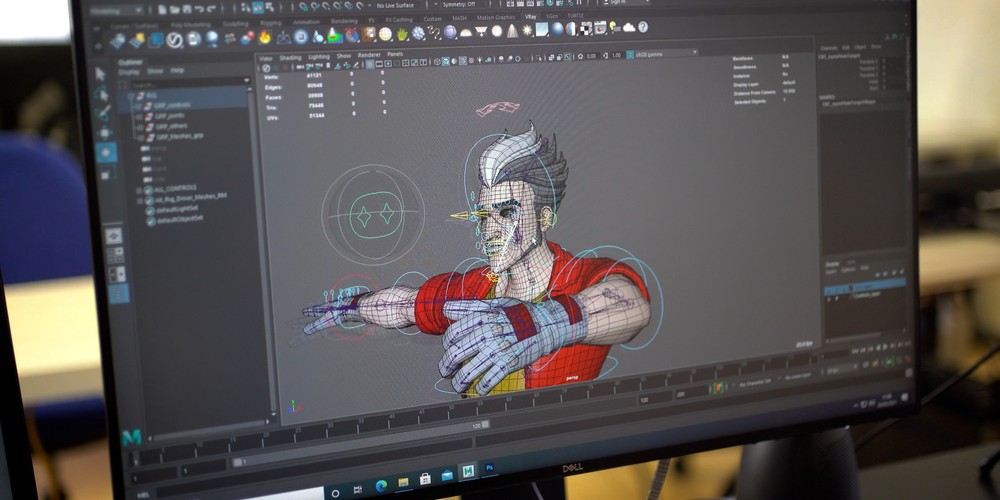This screenshot has height=500, width=1000.
Task: Expand ALL_CONTROLS set in Outliner
Action: click(x=139, y=189)
